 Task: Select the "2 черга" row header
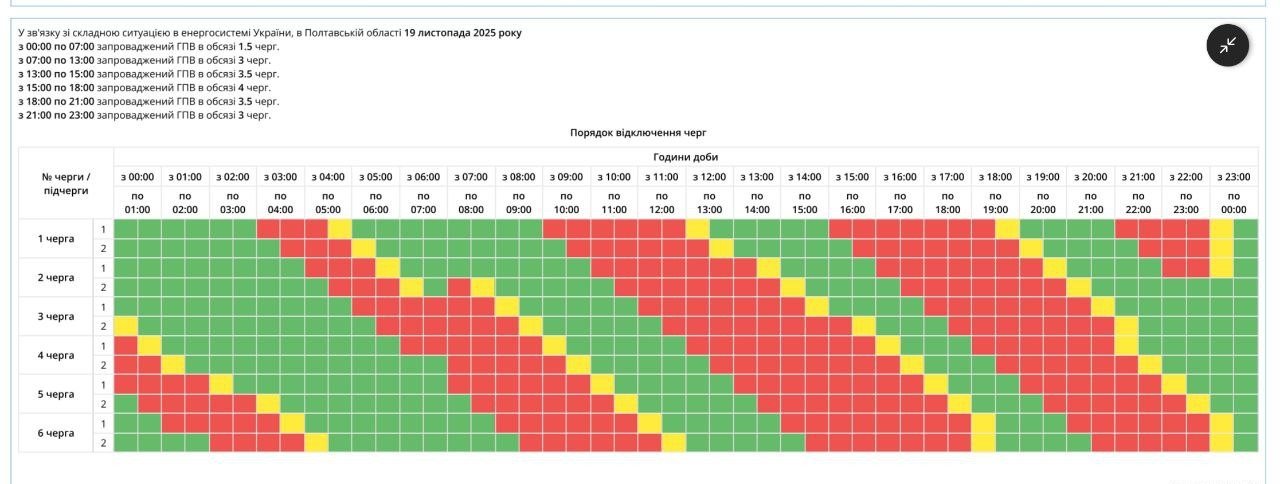[56, 277]
